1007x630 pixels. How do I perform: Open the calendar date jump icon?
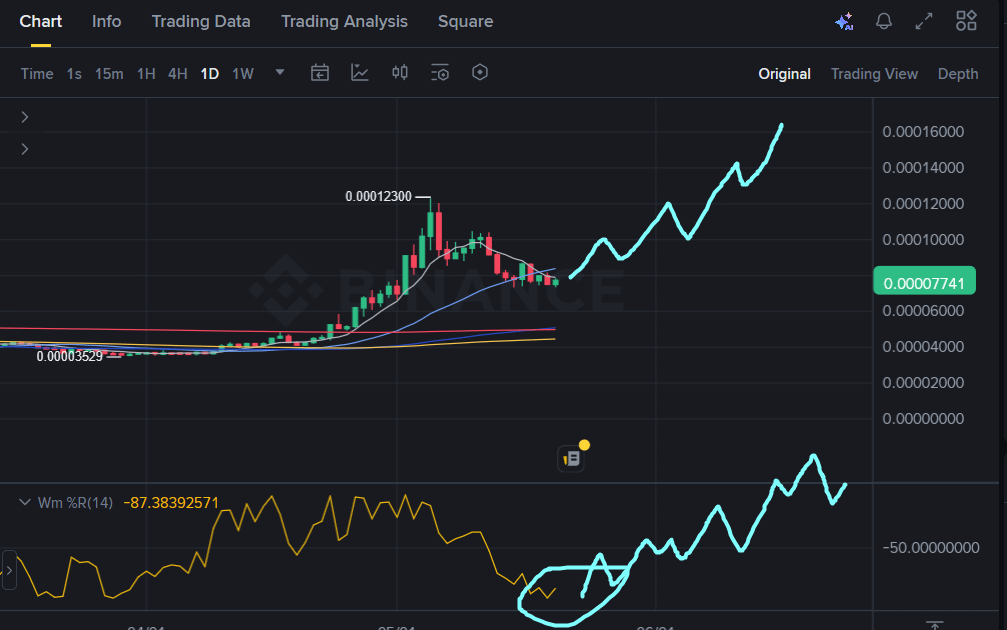tap(320, 73)
